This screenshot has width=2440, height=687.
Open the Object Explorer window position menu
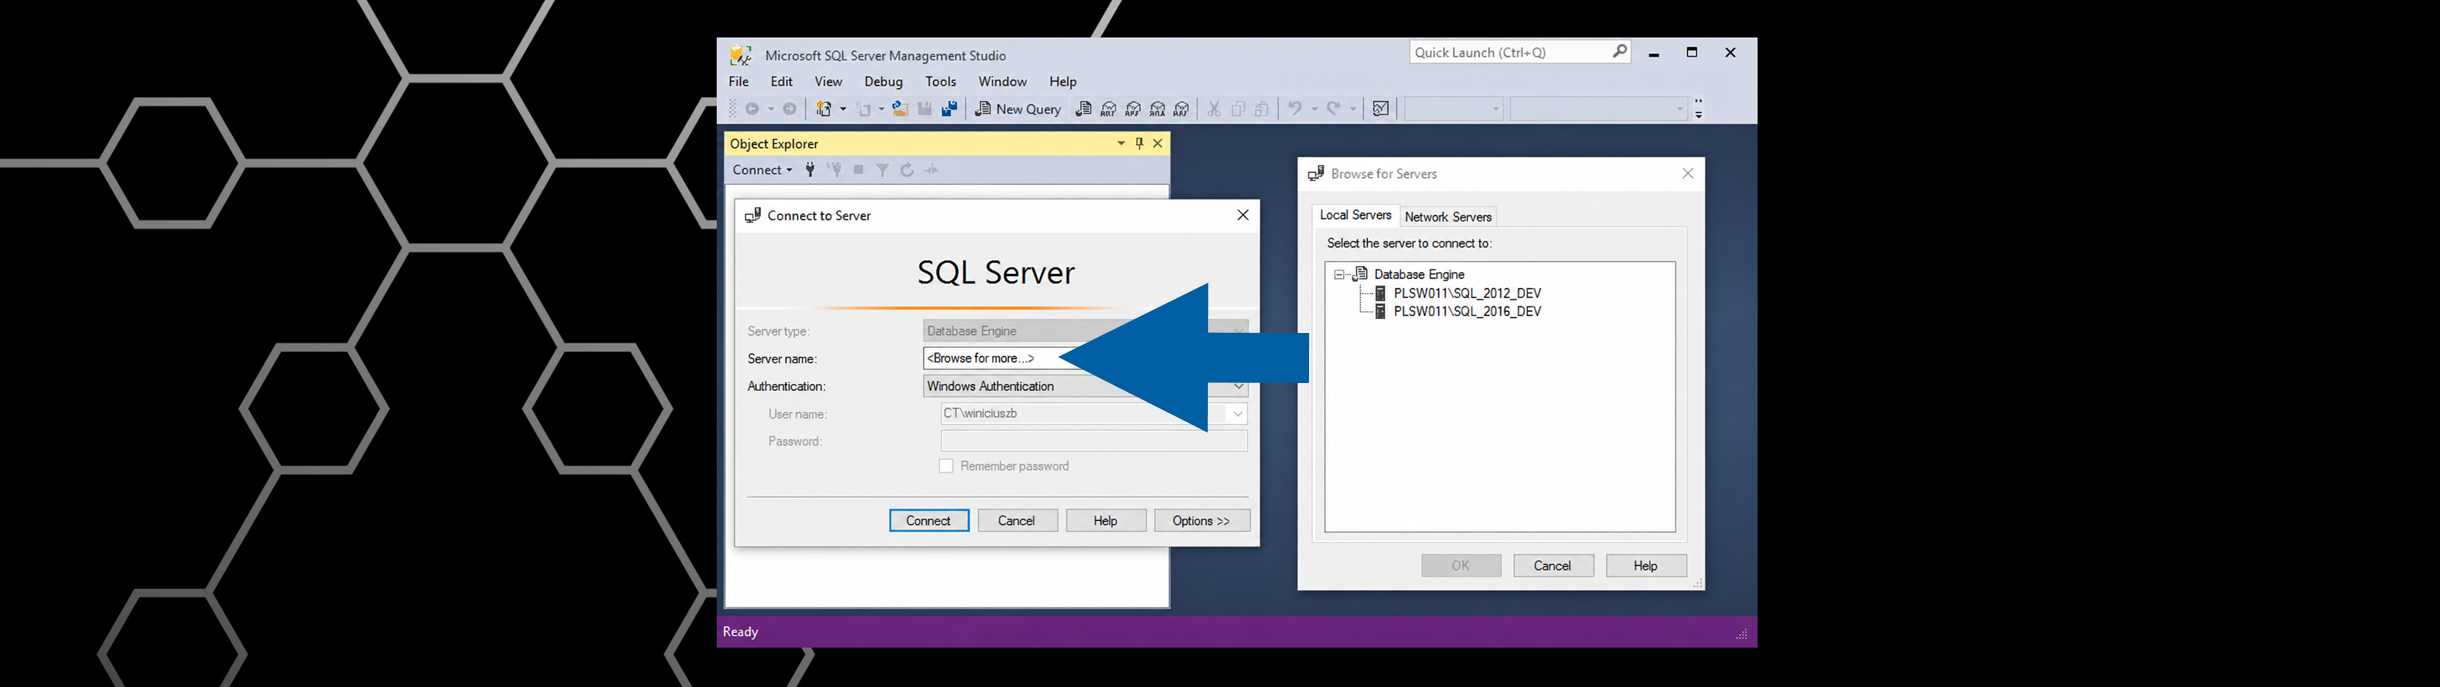pos(1121,144)
